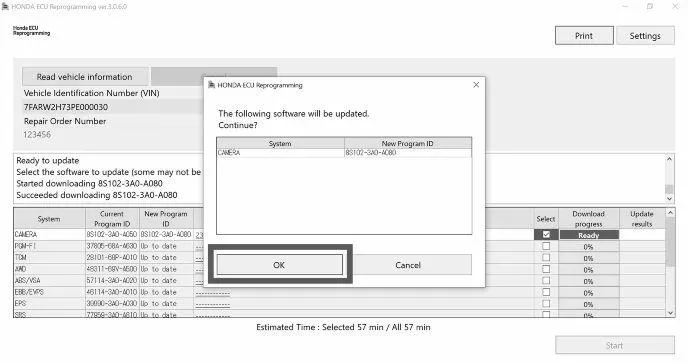Image resolution: width=688 pixels, height=363 pixels.
Task: Click the Download progress column header
Action: pos(588,219)
